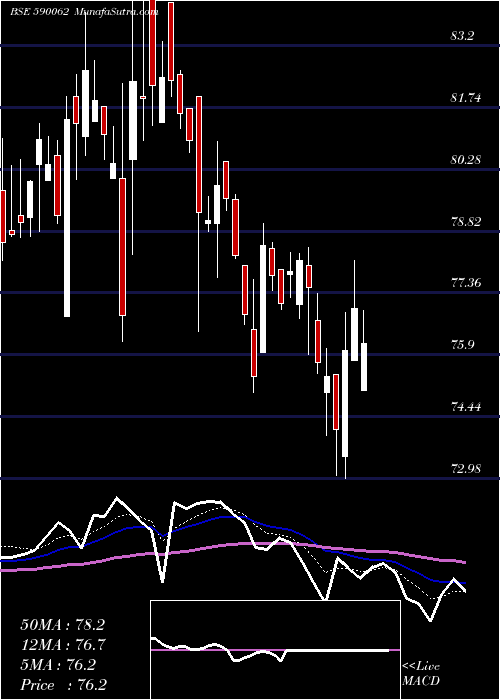Click the 74.44 price level label

pyautogui.click(x=468, y=407)
